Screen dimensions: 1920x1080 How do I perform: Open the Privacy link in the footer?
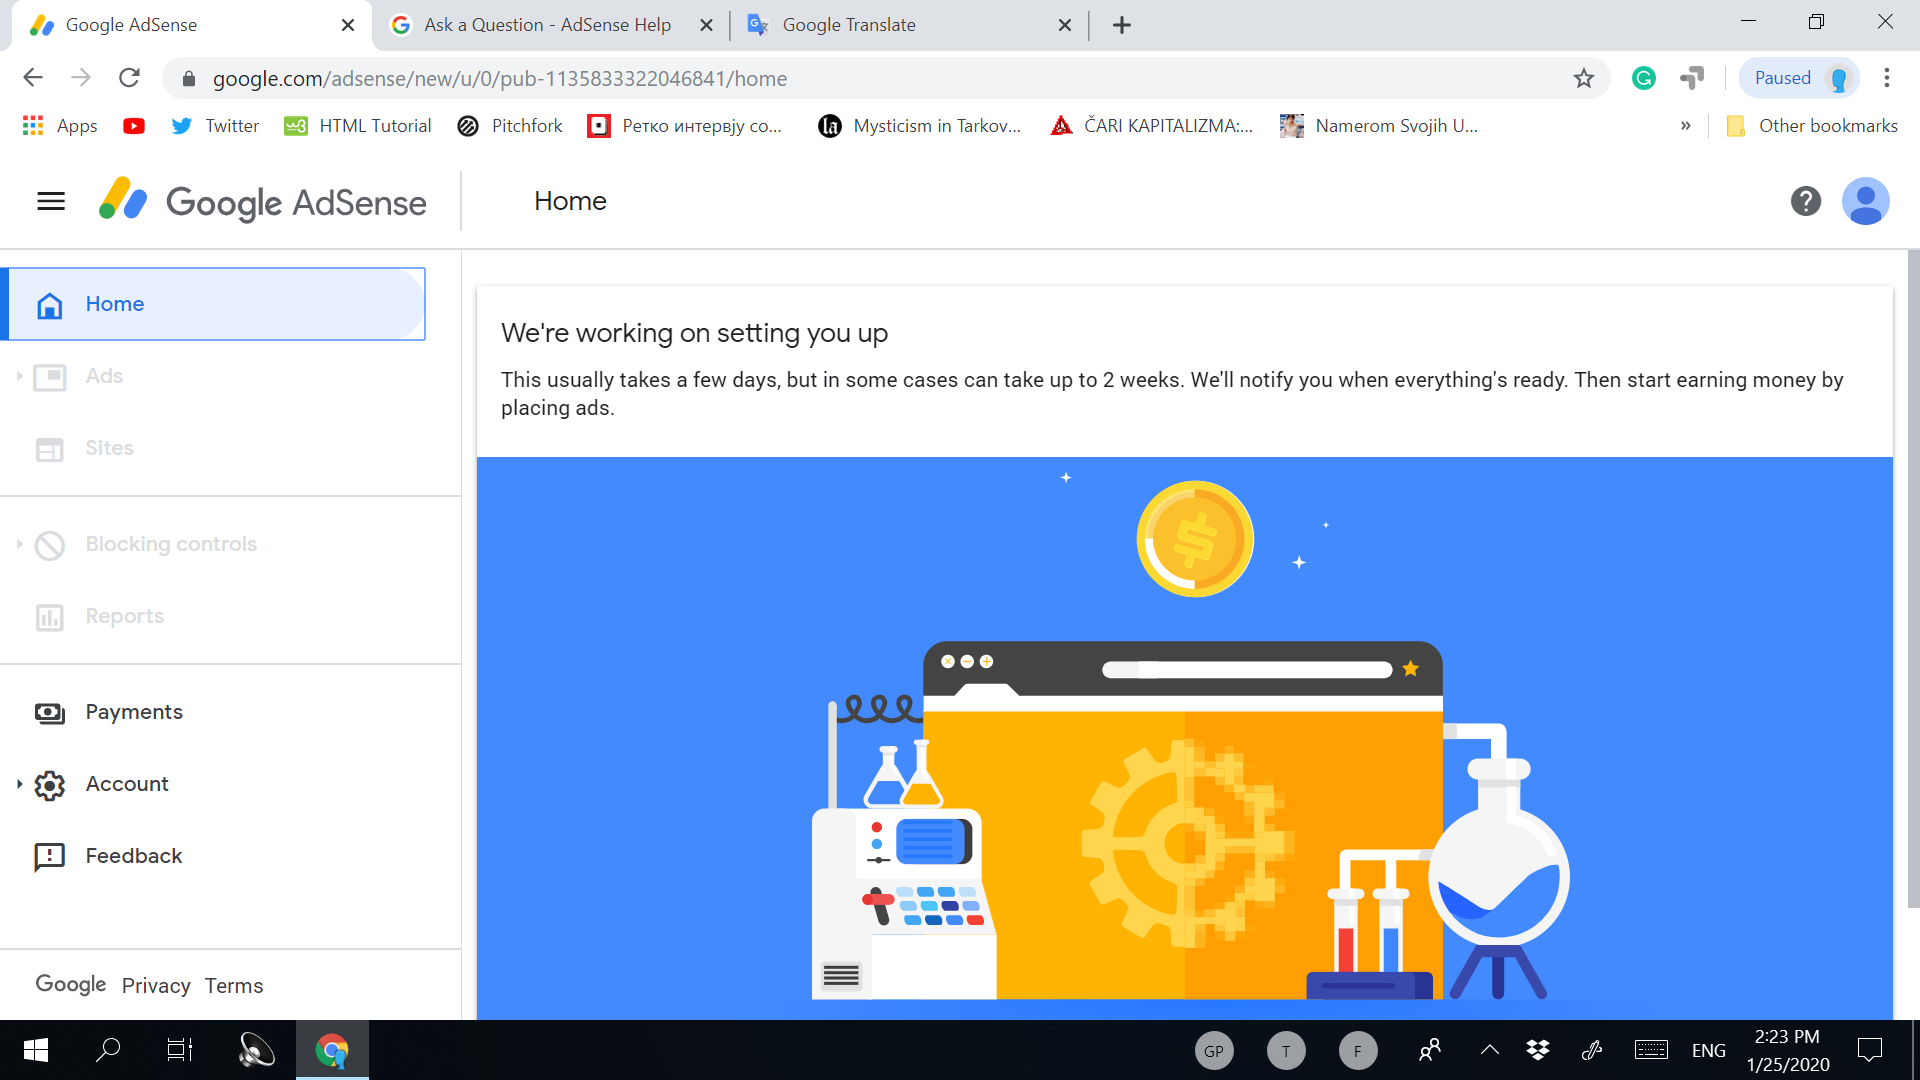tap(156, 986)
